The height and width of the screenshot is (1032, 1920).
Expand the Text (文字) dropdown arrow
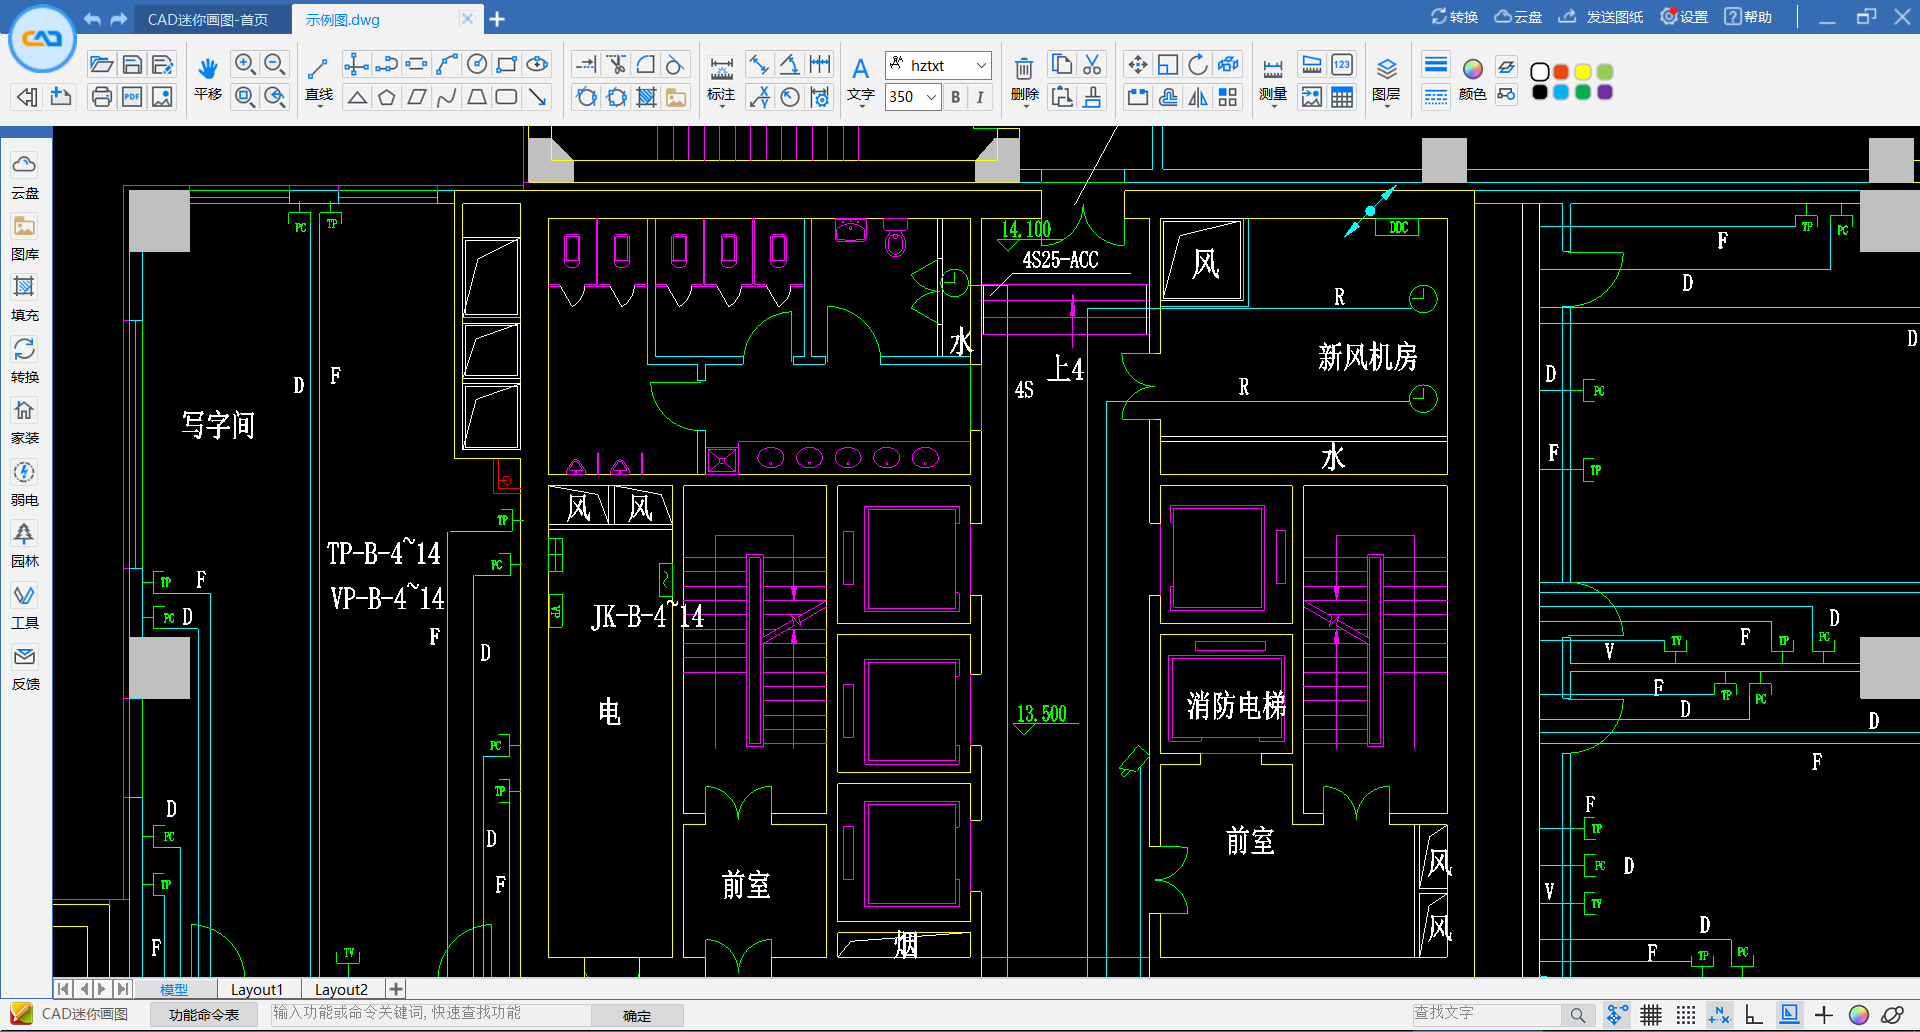860,106
